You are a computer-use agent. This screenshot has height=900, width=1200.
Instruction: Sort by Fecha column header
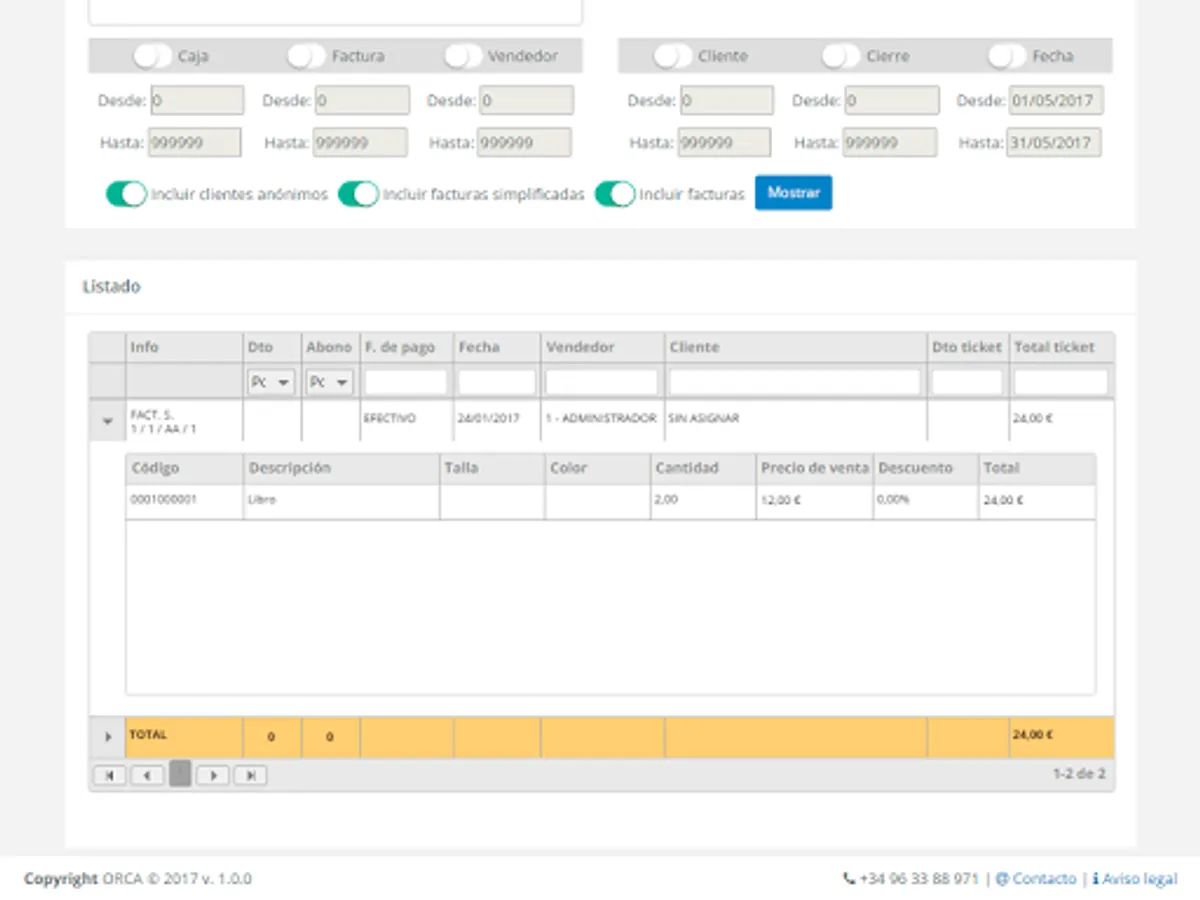(x=497, y=347)
